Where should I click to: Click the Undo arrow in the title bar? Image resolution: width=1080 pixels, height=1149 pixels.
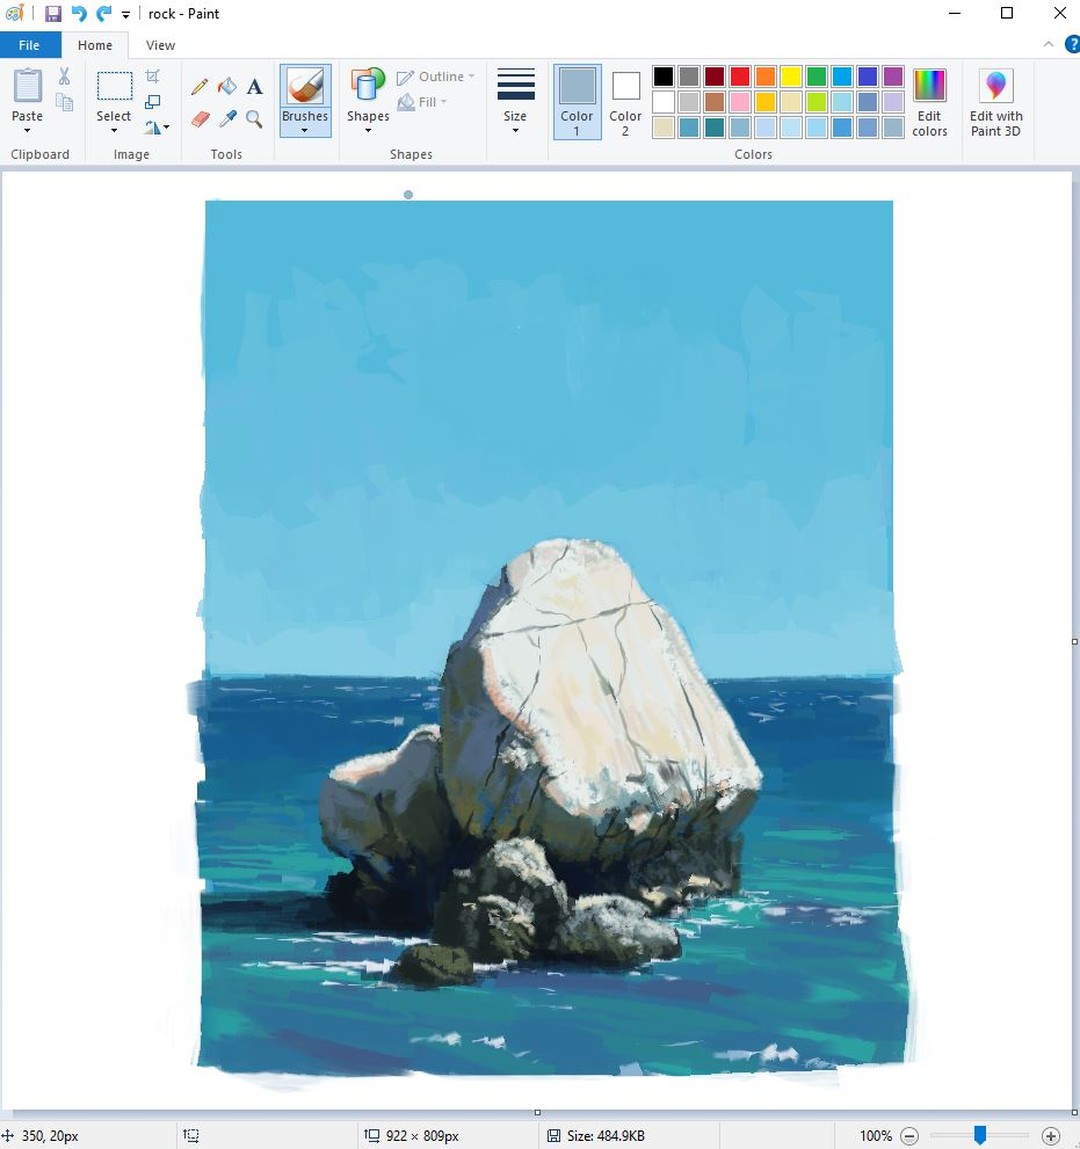tap(78, 14)
